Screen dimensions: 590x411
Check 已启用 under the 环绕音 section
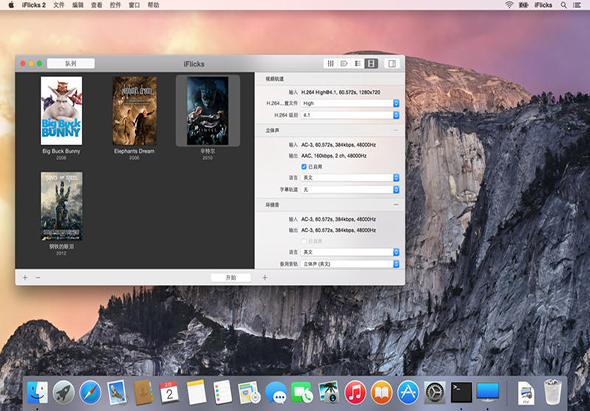pos(304,241)
